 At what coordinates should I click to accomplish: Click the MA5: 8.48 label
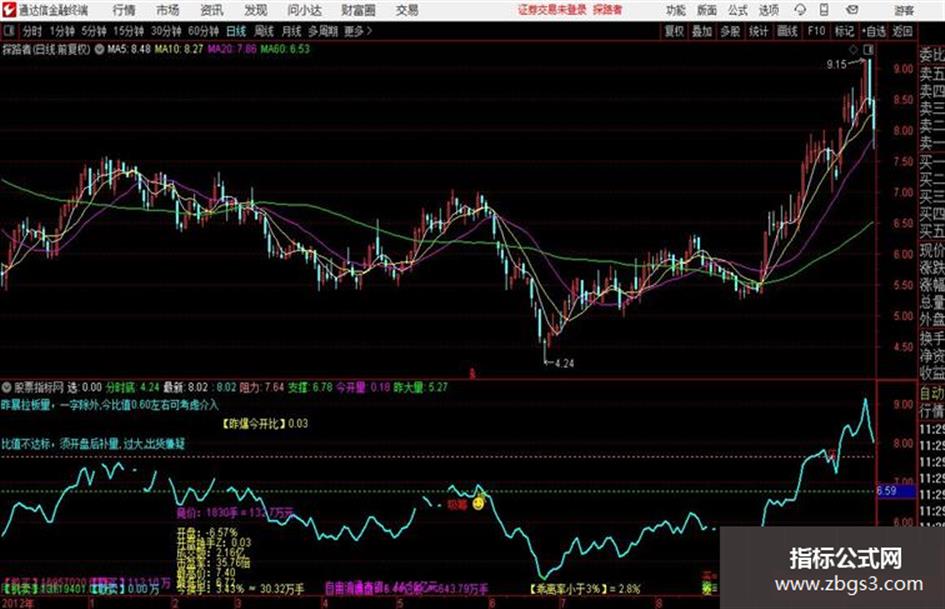(129, 49)
